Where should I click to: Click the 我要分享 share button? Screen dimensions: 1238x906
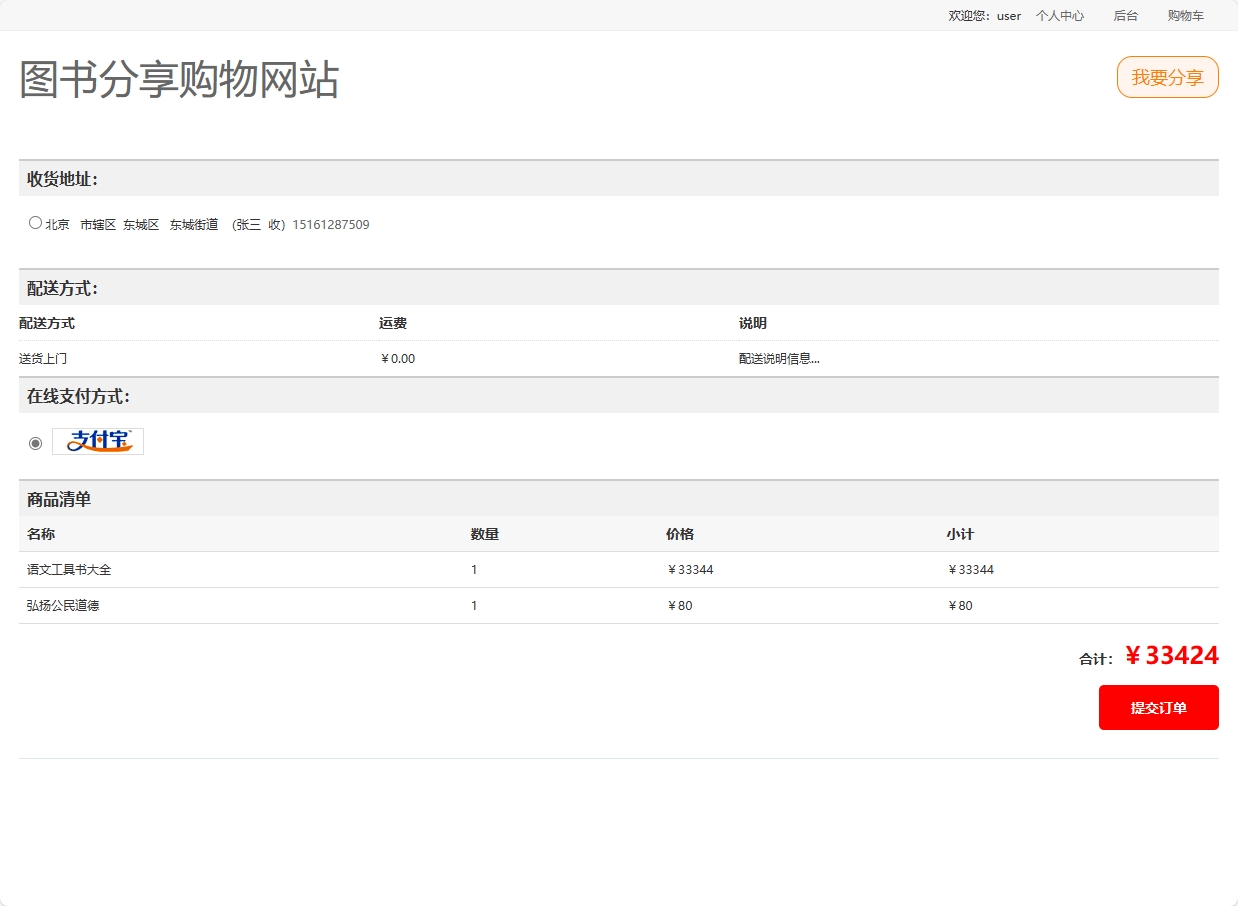click(1167, 77)
